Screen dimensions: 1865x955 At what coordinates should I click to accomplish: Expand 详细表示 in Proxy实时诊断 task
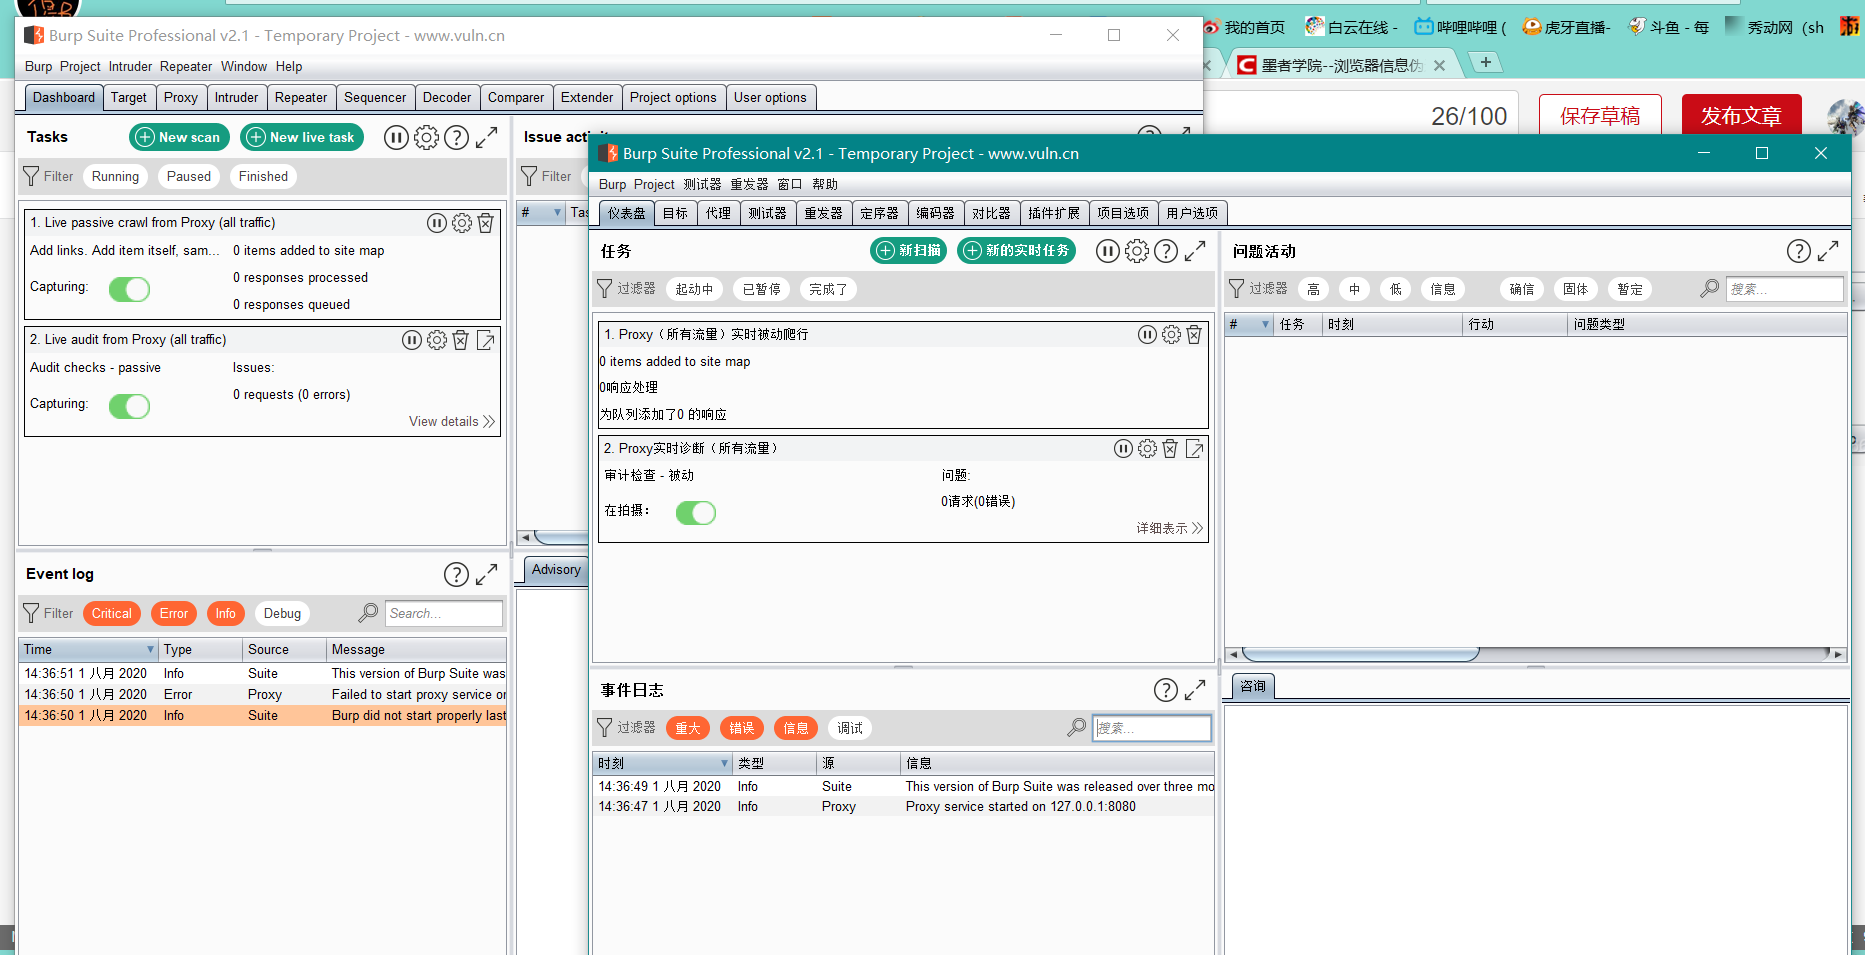pos(1170,528)
